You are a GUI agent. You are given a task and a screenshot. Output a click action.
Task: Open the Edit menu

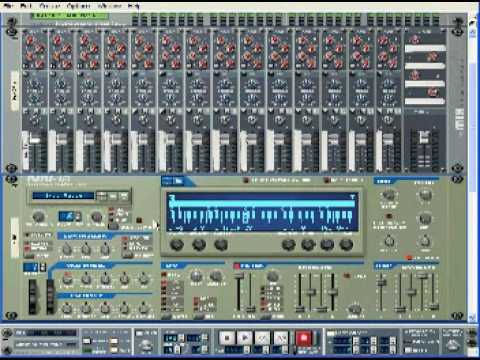click(26, 6)
